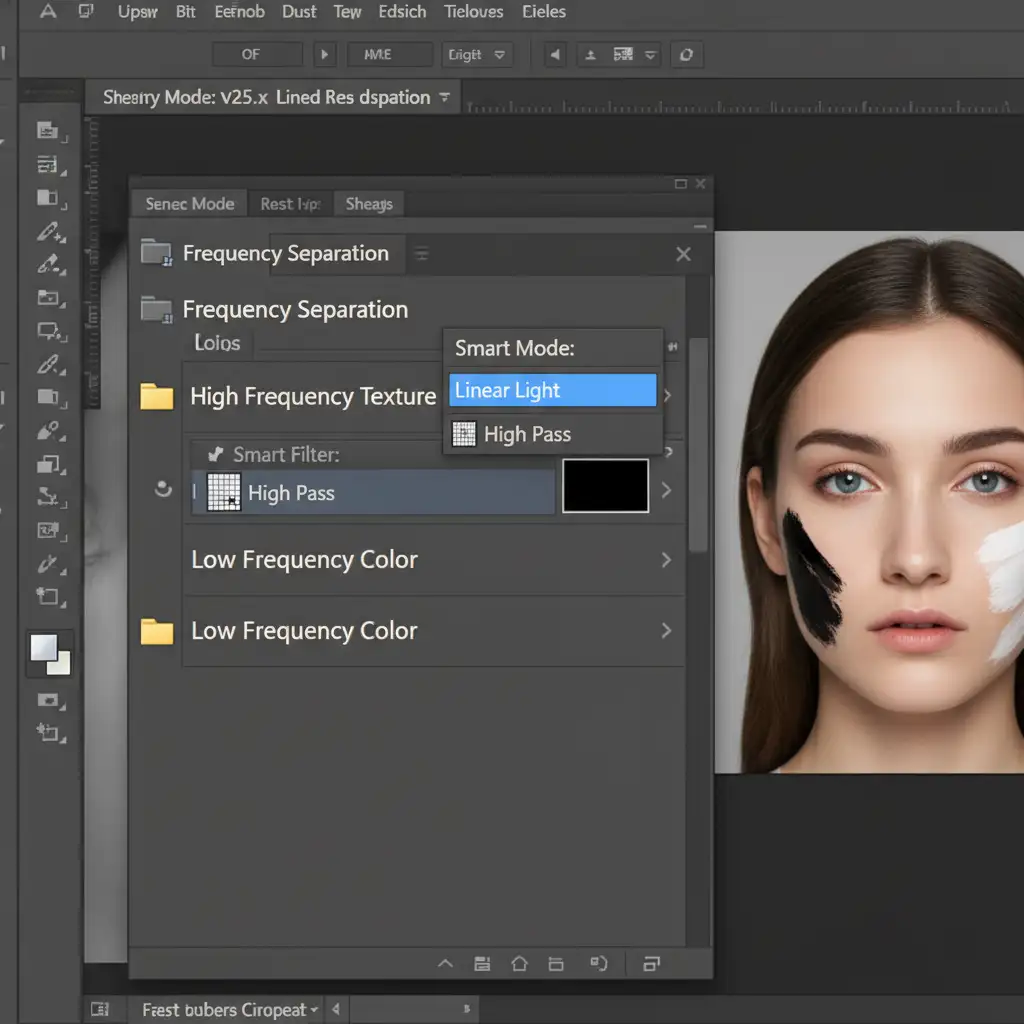Screen dimensions: 1024x1024
Task: Click the black mask thumbnail beside High Pass
Action: click(605, 486)
